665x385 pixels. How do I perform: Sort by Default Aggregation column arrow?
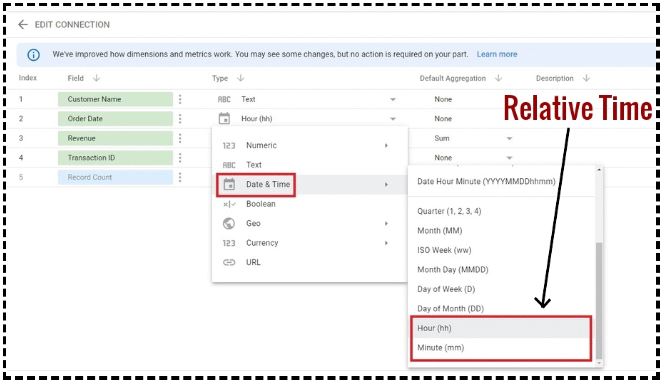point(498,78)
